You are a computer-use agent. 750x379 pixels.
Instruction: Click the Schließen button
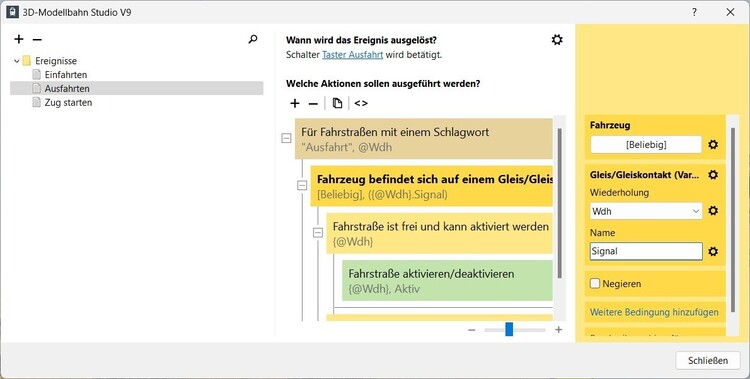[708, 360]
